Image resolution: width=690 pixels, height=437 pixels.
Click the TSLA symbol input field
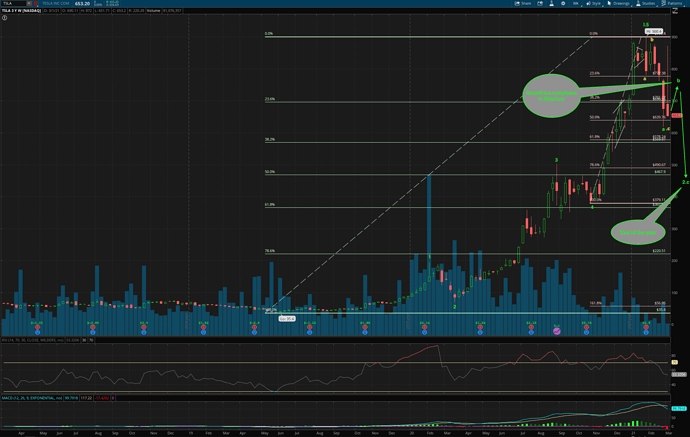tap(14, 3)
